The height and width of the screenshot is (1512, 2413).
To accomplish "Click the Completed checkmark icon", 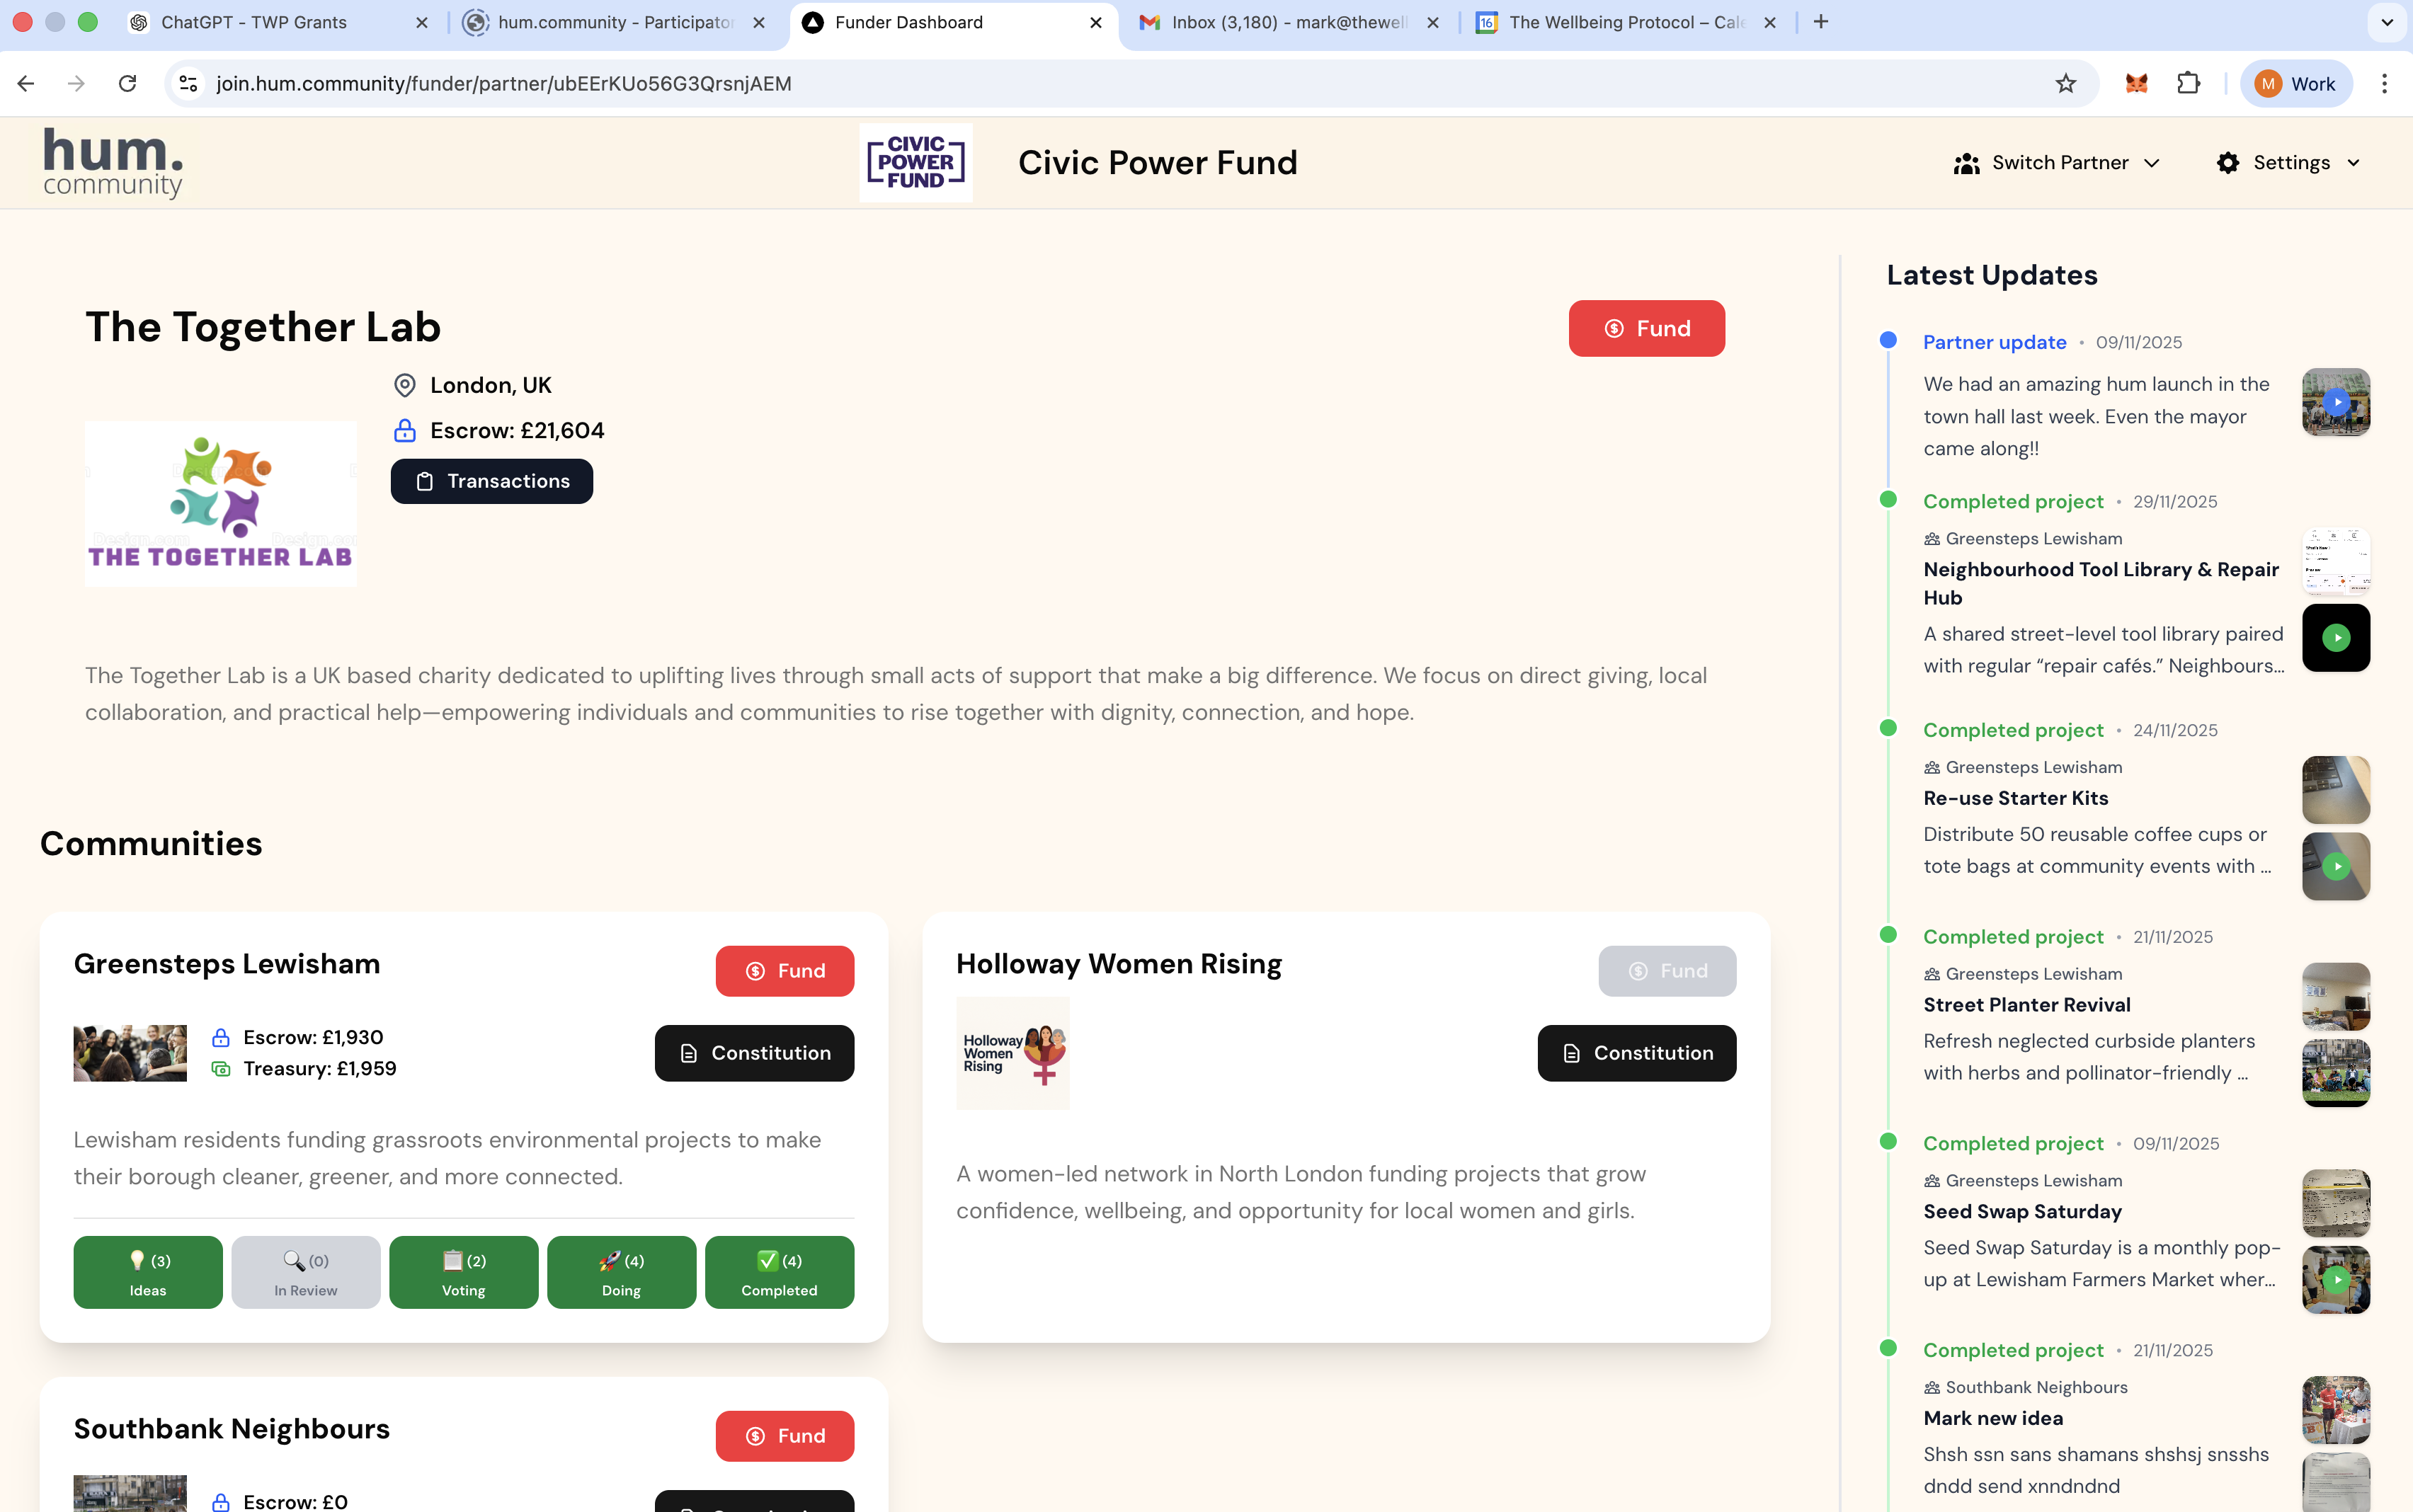I will pyautogui.click(x=768, y=1261).
